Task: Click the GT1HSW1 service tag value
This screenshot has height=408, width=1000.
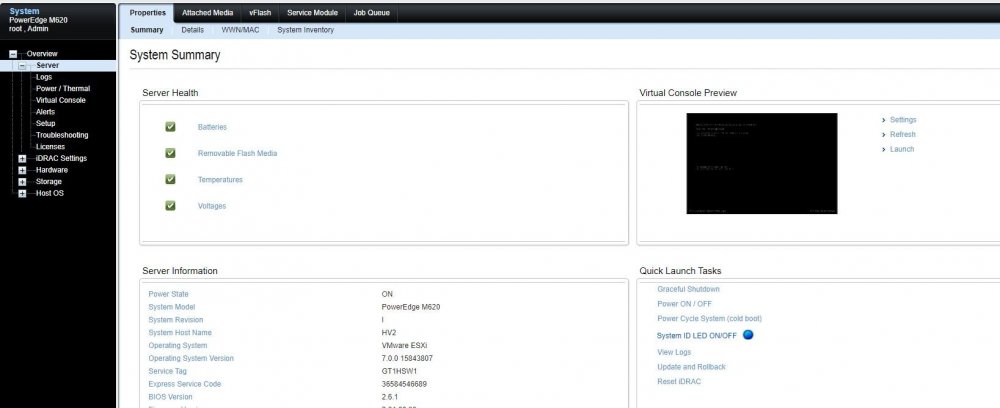Action: pyautogui.click(x=399, y=371)
